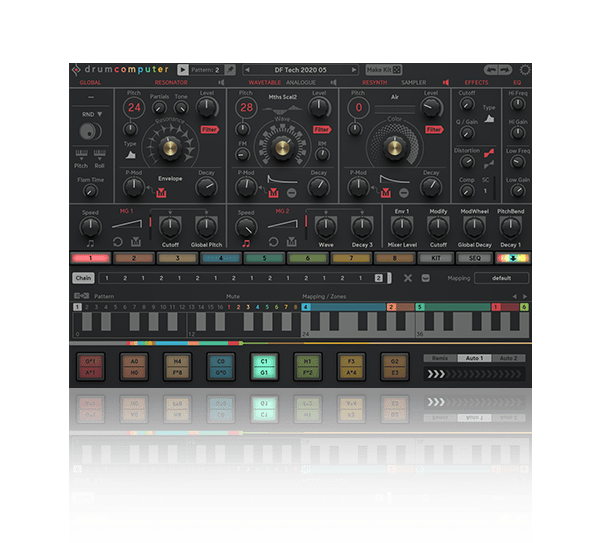Toggle MG 1 tempo sync note icon

coord(90,243)
